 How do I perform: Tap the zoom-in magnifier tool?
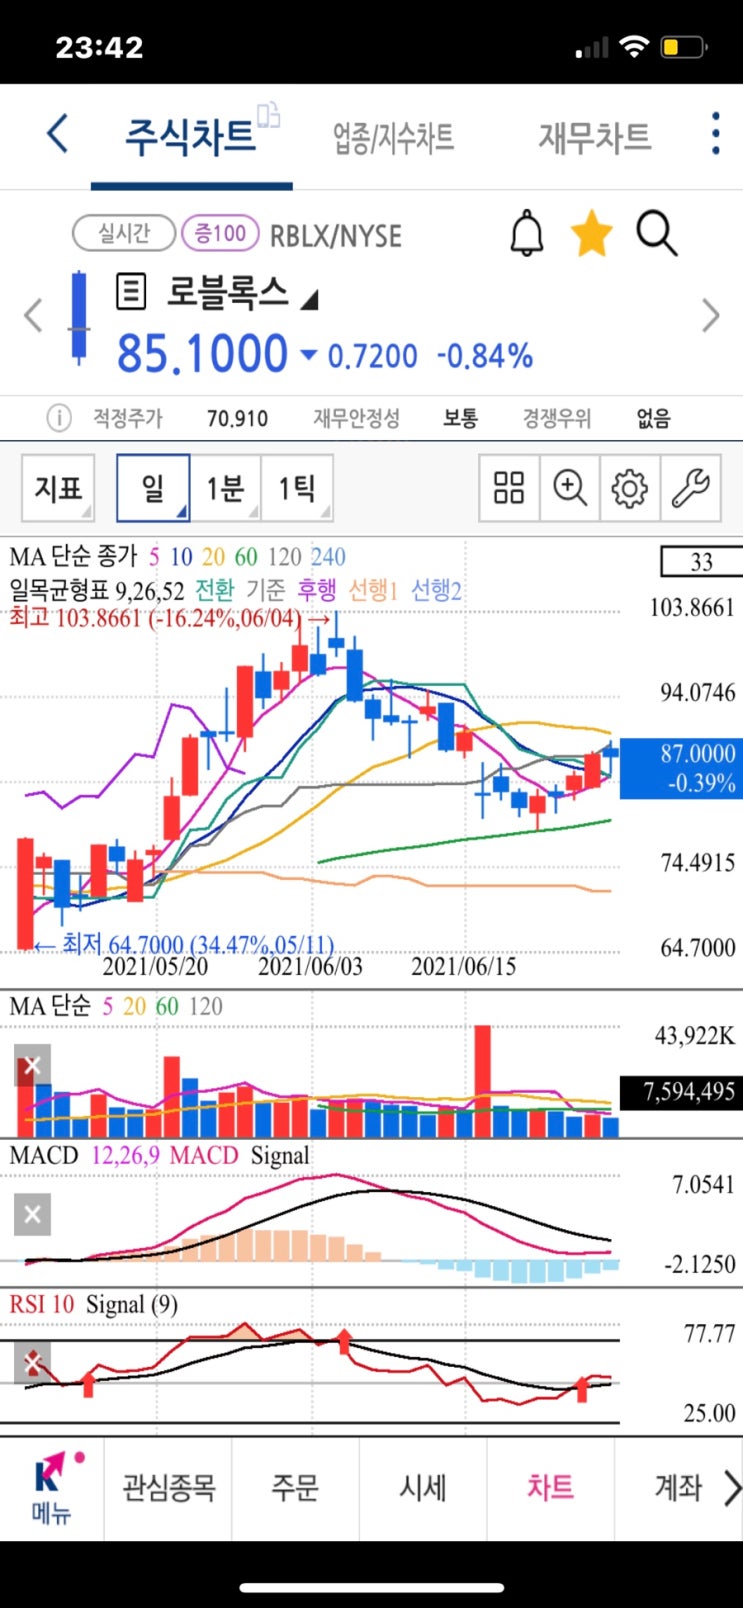coord(569,488)
